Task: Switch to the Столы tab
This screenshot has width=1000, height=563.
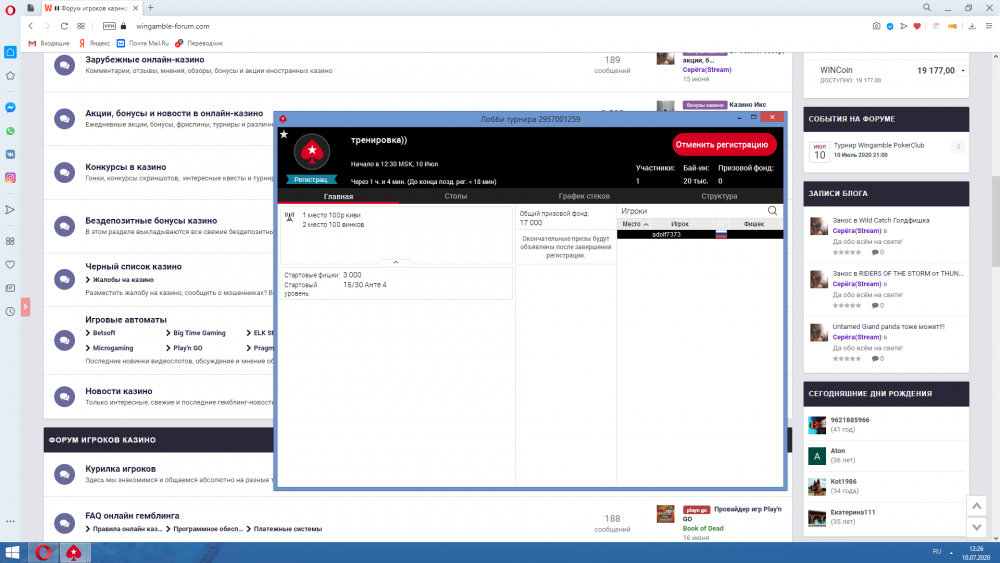Action: (455, 197)
